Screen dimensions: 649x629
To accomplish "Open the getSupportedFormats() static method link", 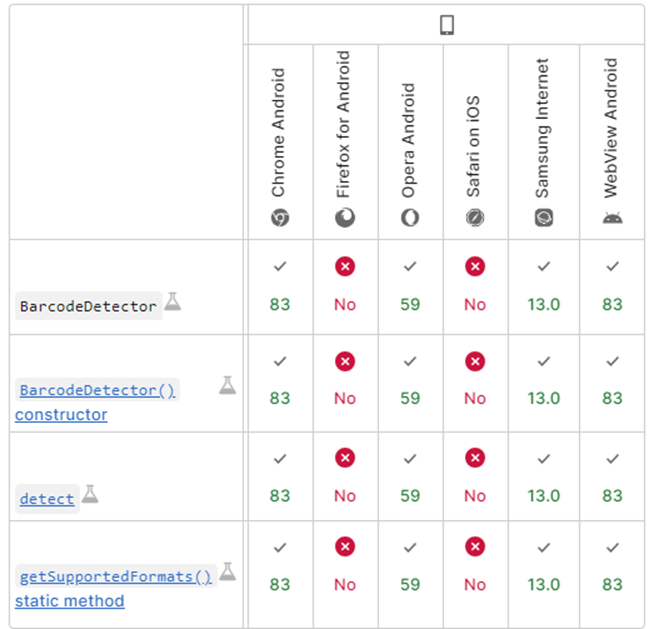I will click(115, 577).
